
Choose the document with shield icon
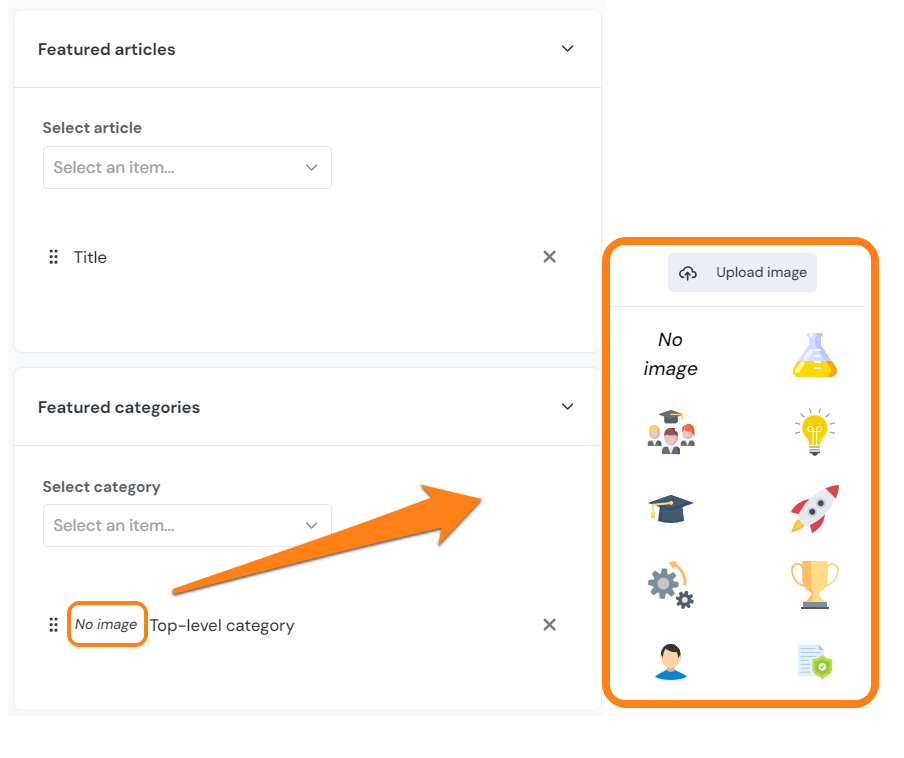click(814, 662)
